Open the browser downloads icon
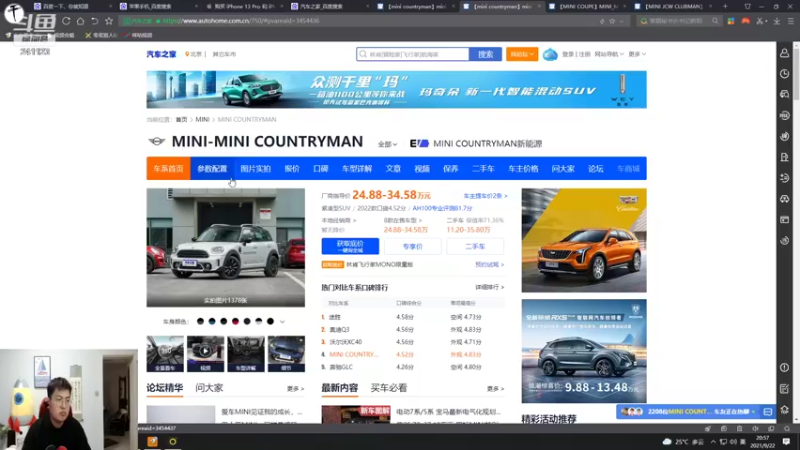 point(777,21)
